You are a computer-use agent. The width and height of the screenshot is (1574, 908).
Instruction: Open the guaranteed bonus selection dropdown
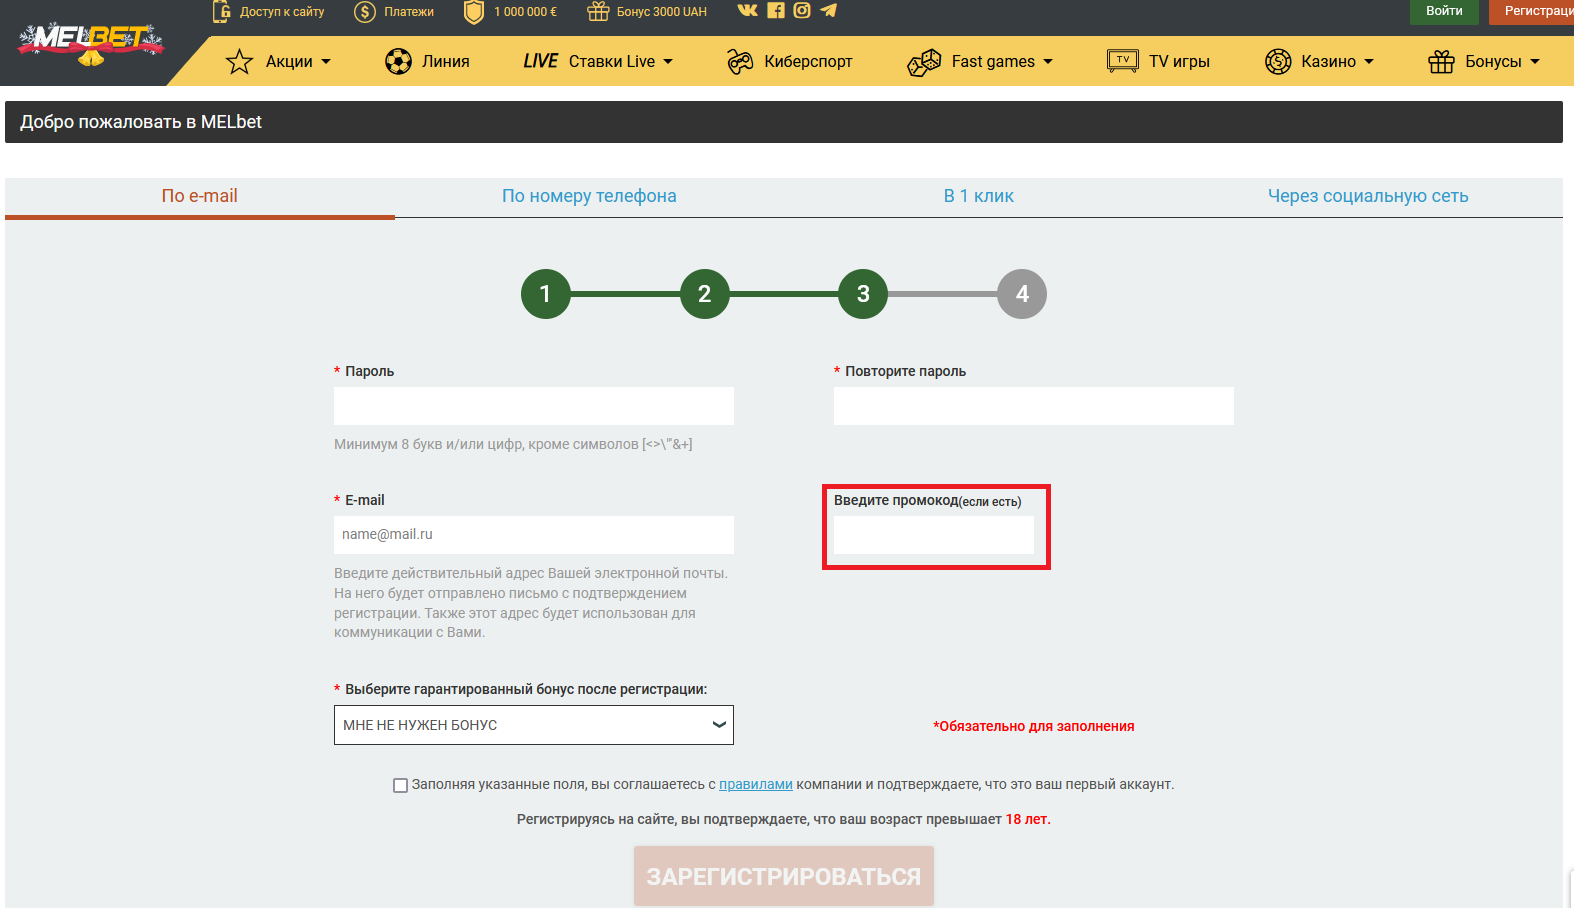tap(534, 725)
